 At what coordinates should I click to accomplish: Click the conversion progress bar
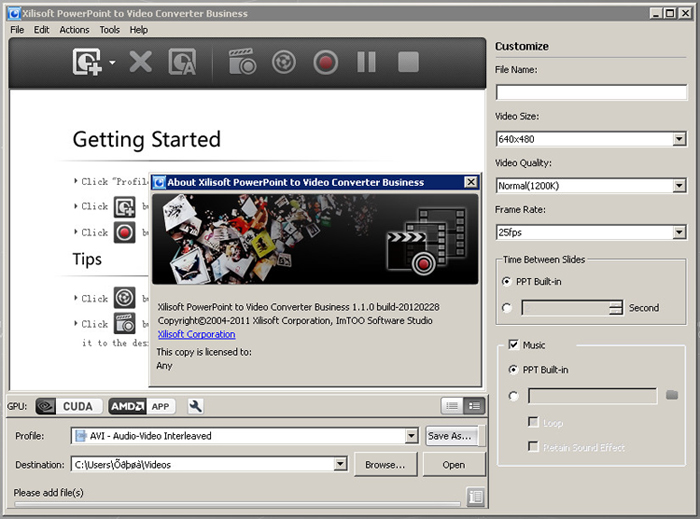237,504
